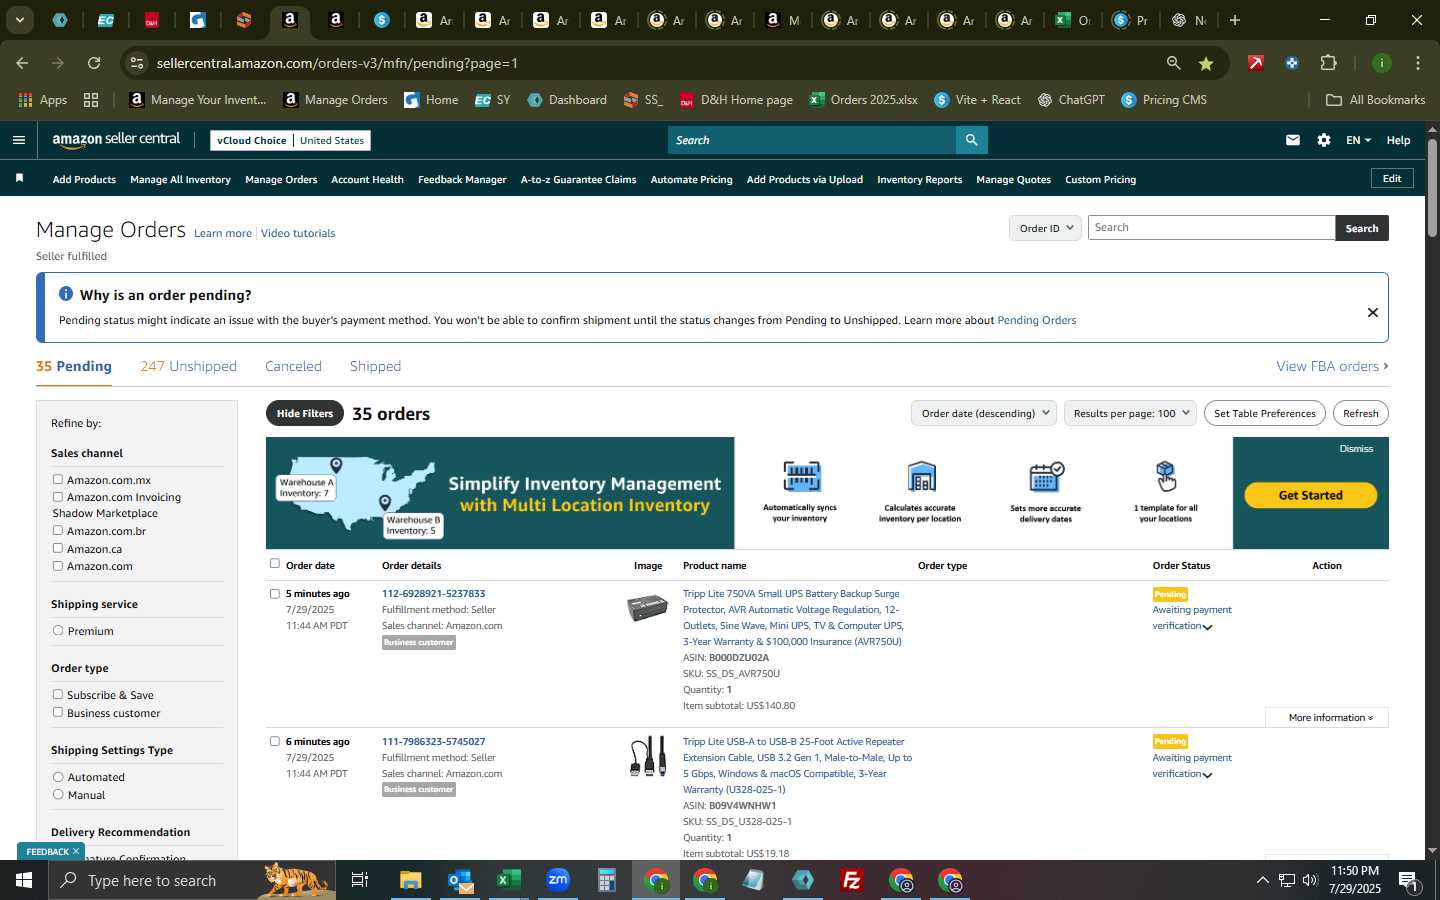Switch to the 247 Unshipped tab
Viewport: 1440px width, 900px height.
coord(188,366)
